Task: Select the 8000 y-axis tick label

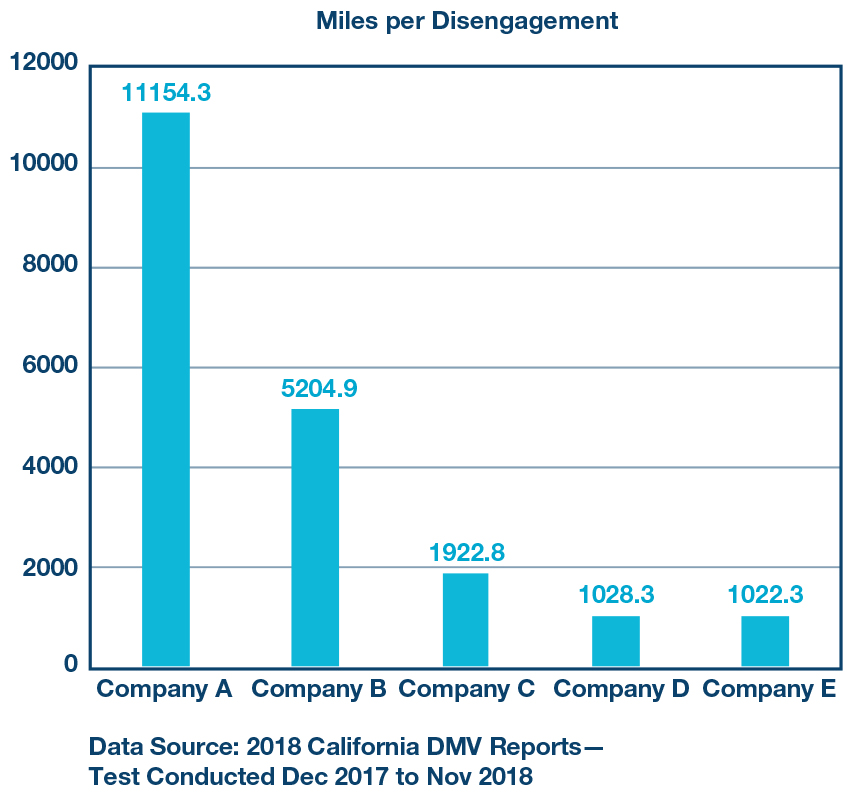Action: click(x=50, y=266)
